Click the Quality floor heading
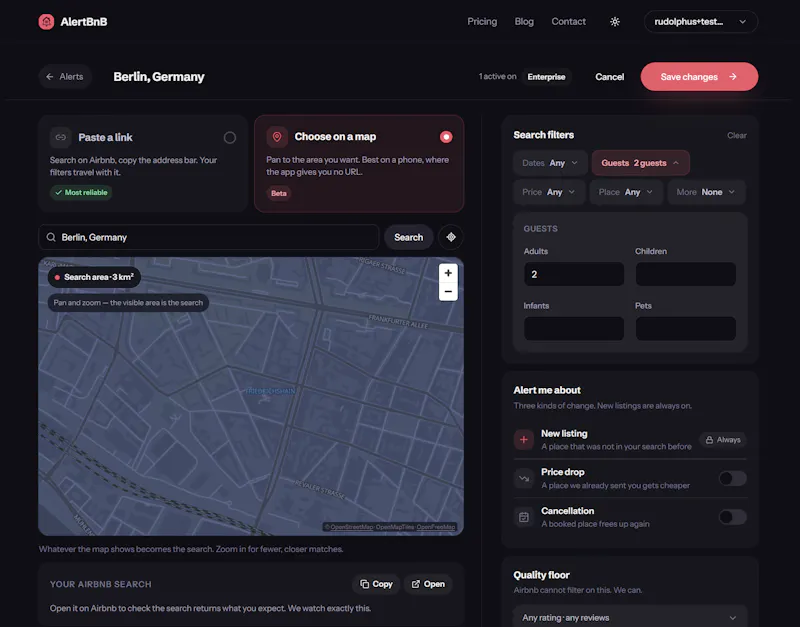This screenshot has width=800, height=627. pyautogui.click(x=541, y=575)
